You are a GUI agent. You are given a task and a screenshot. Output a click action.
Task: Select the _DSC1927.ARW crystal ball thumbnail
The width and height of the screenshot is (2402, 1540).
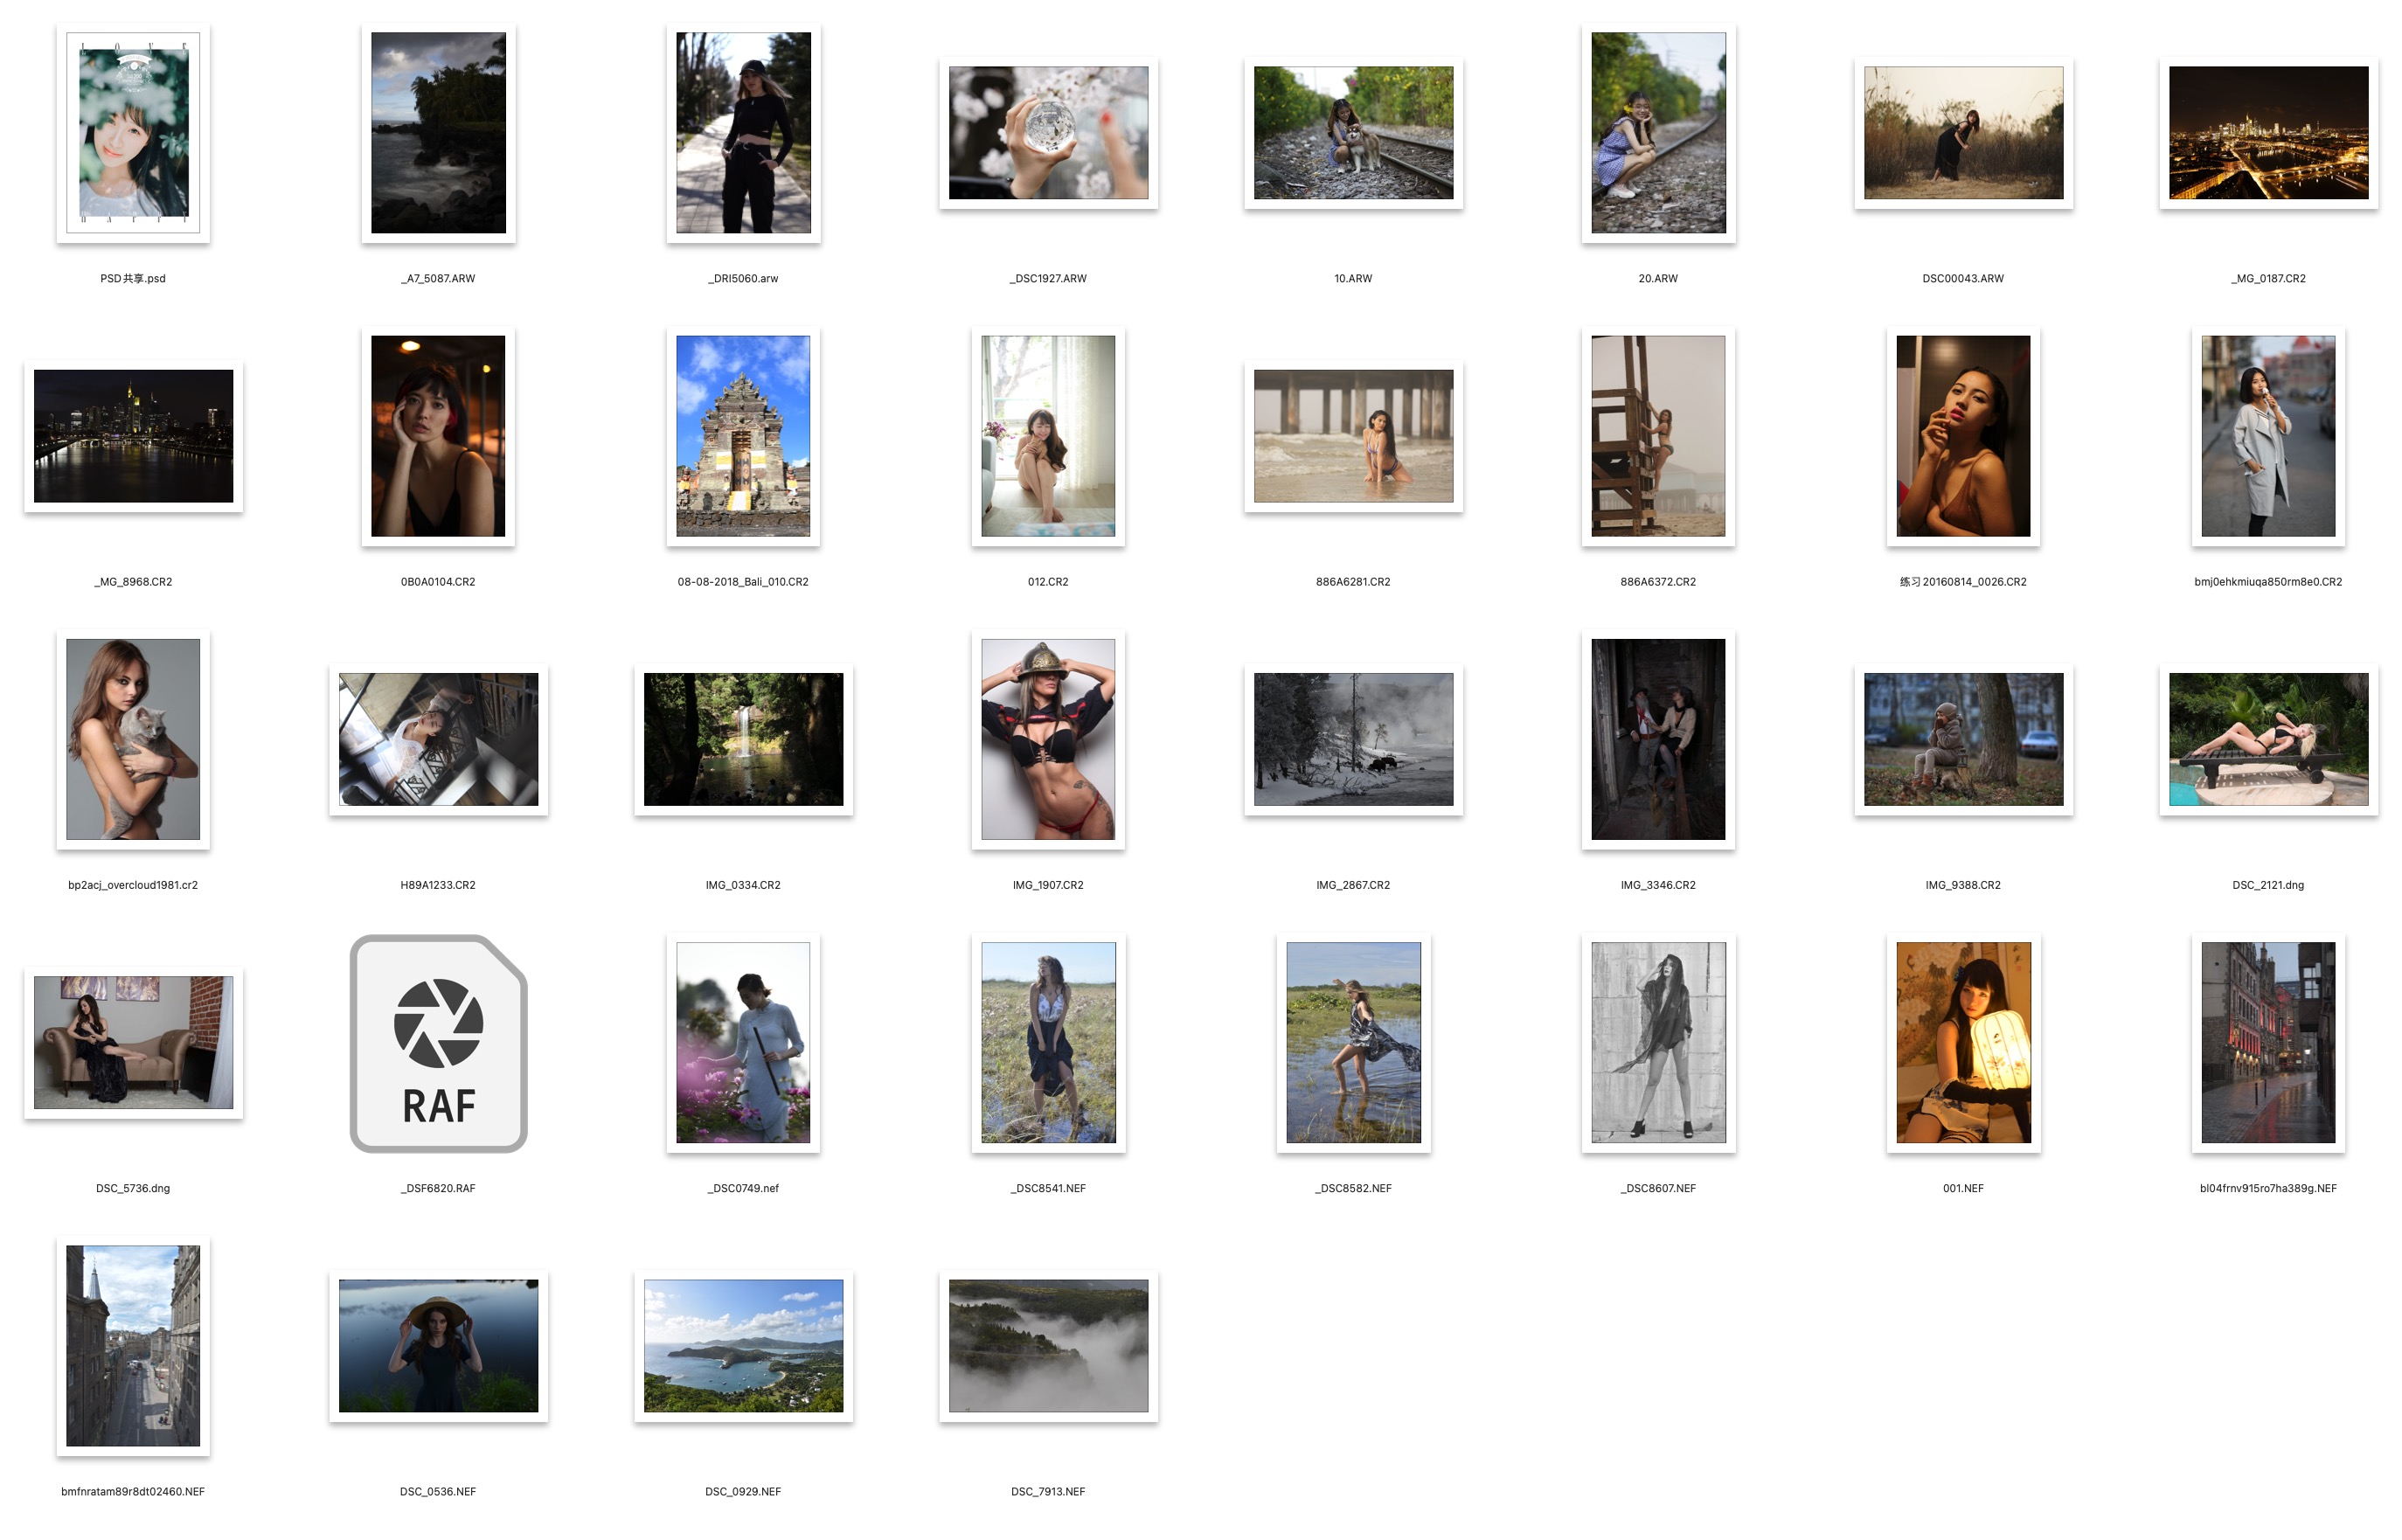point(1048,133)
